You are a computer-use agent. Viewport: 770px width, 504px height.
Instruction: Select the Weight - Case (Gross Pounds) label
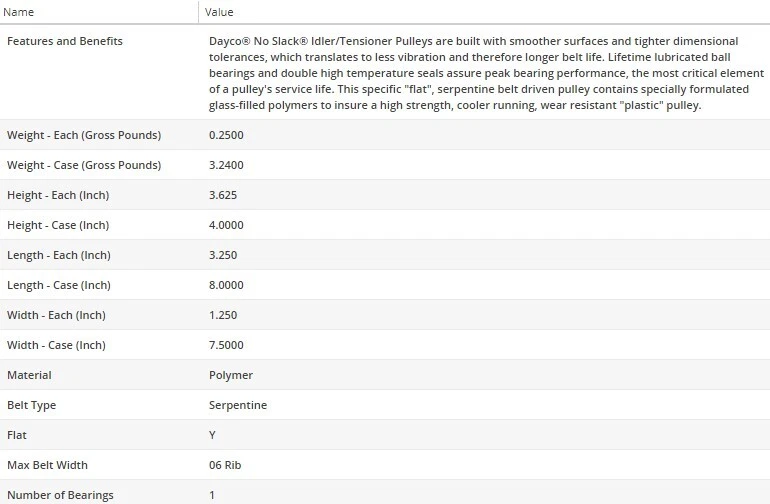(x=84, y=165)
